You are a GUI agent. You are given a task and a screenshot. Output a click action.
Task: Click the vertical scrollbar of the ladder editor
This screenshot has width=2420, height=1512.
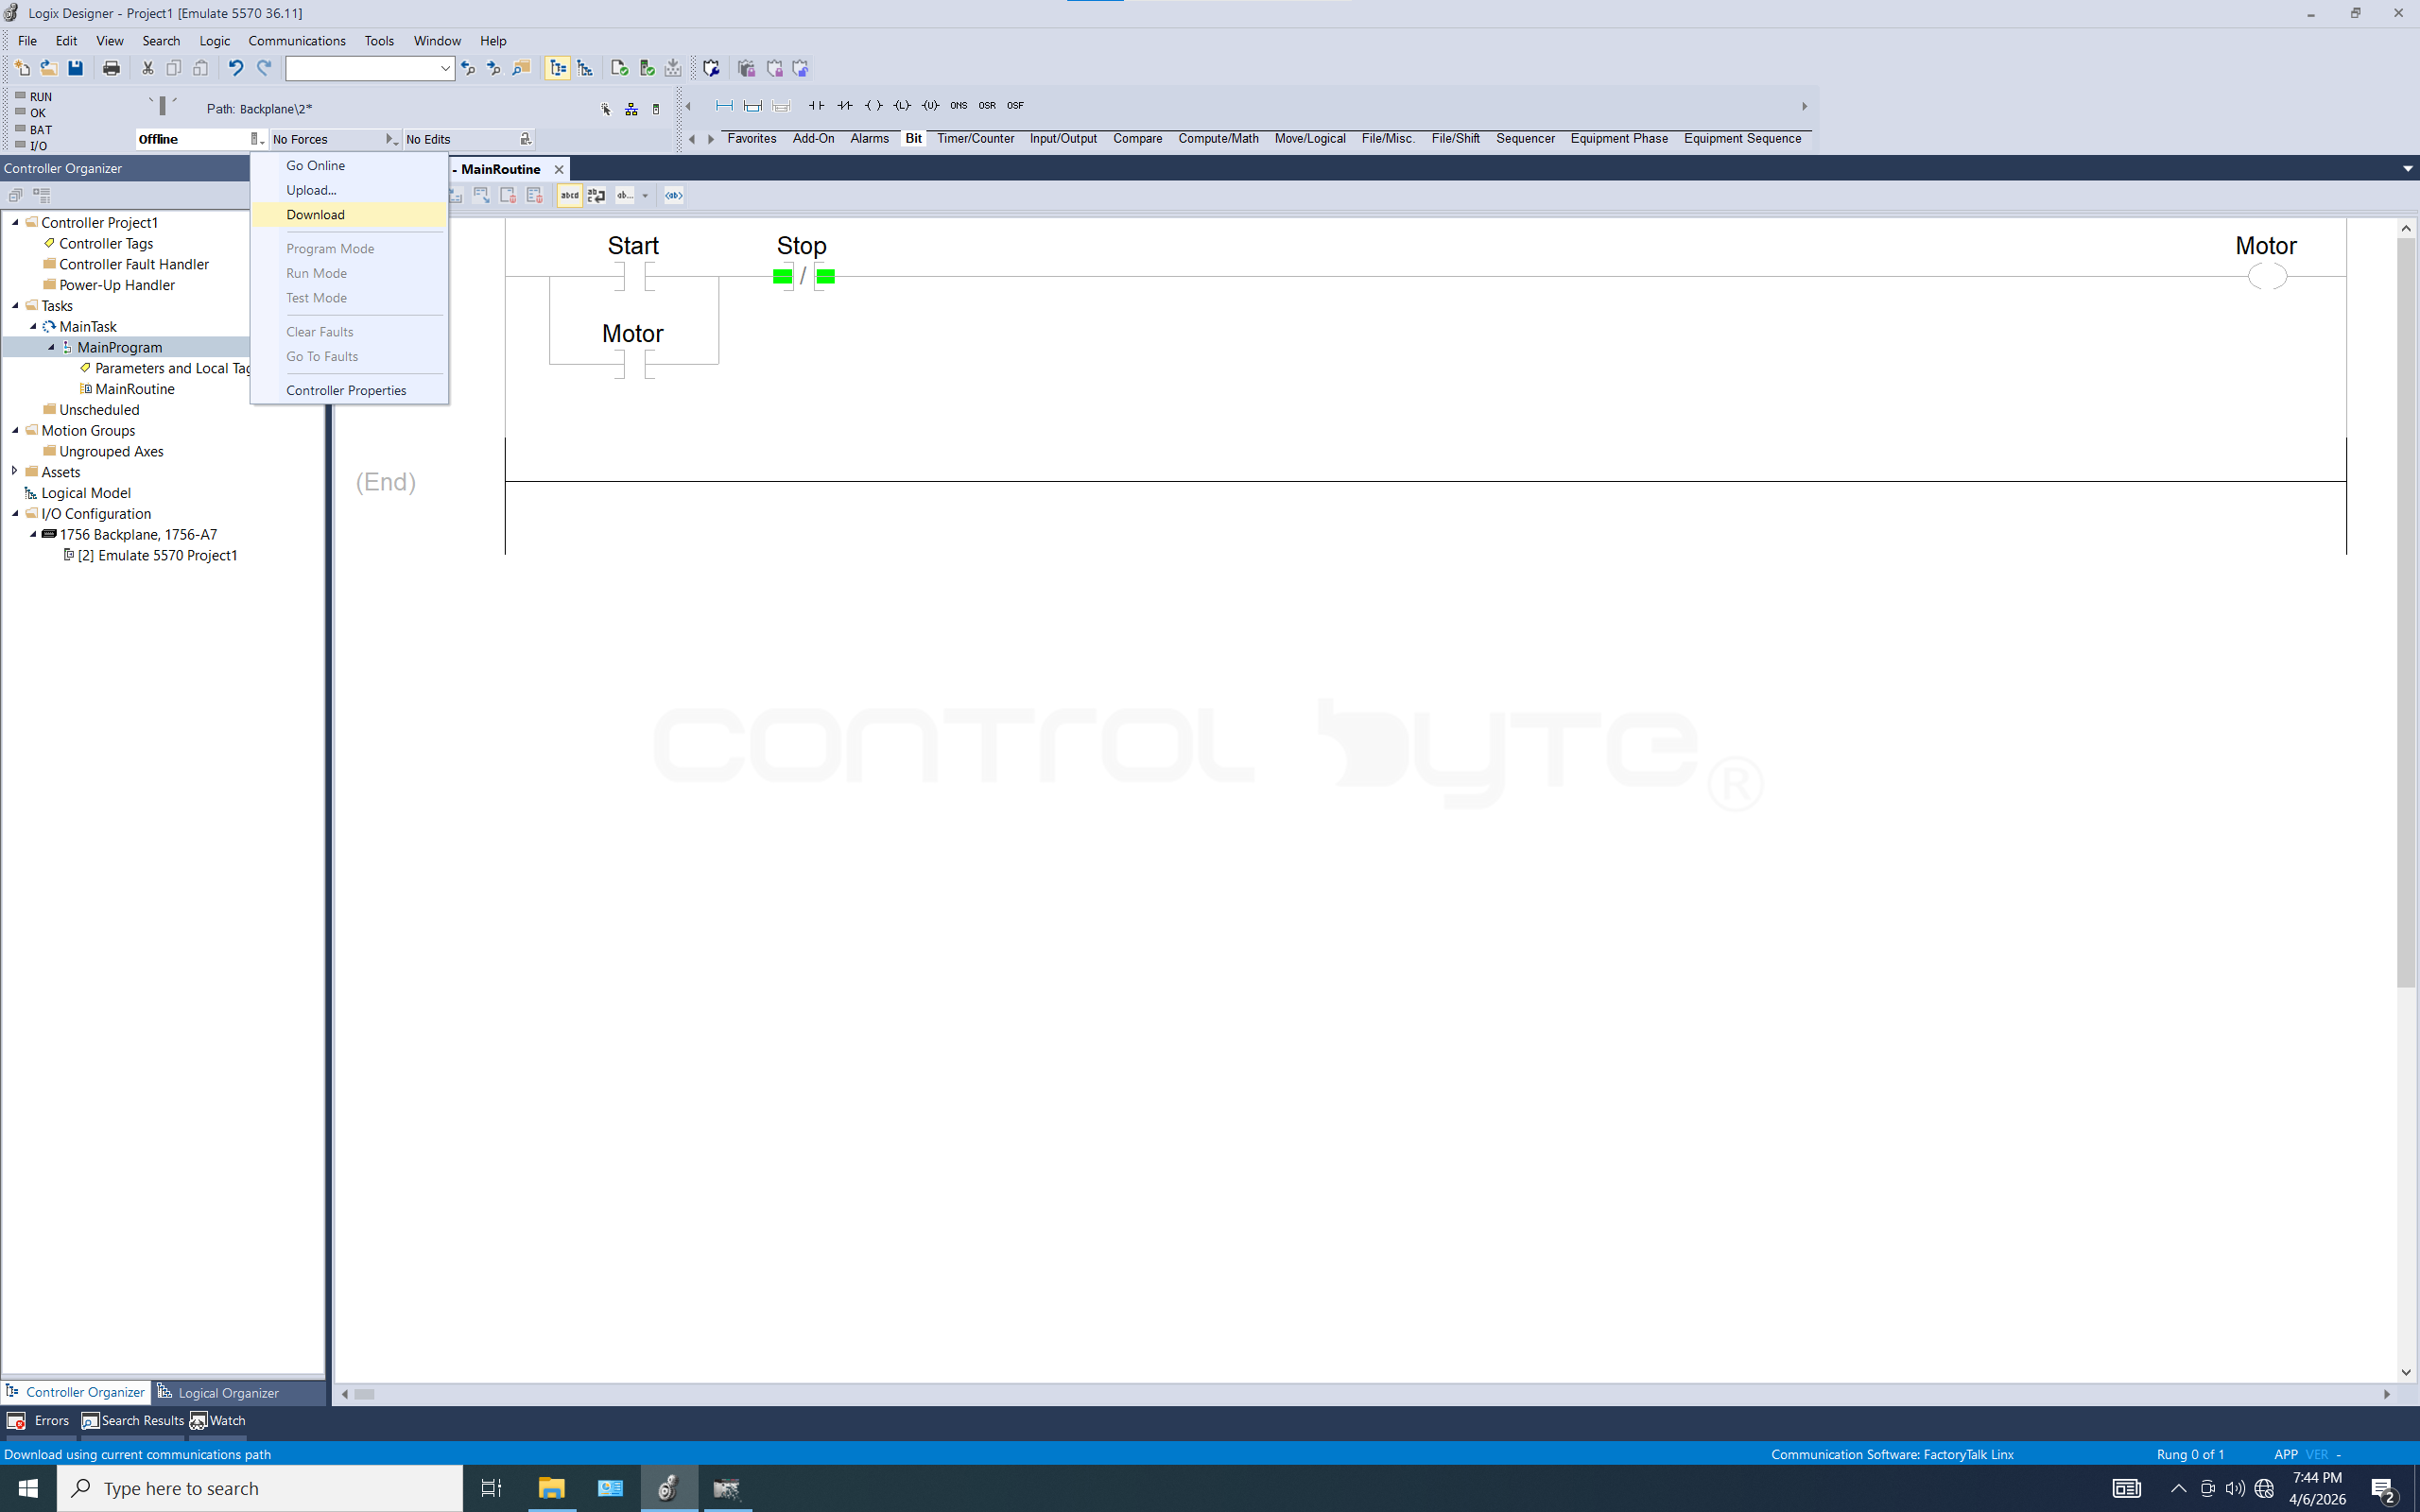point(2406,800)
